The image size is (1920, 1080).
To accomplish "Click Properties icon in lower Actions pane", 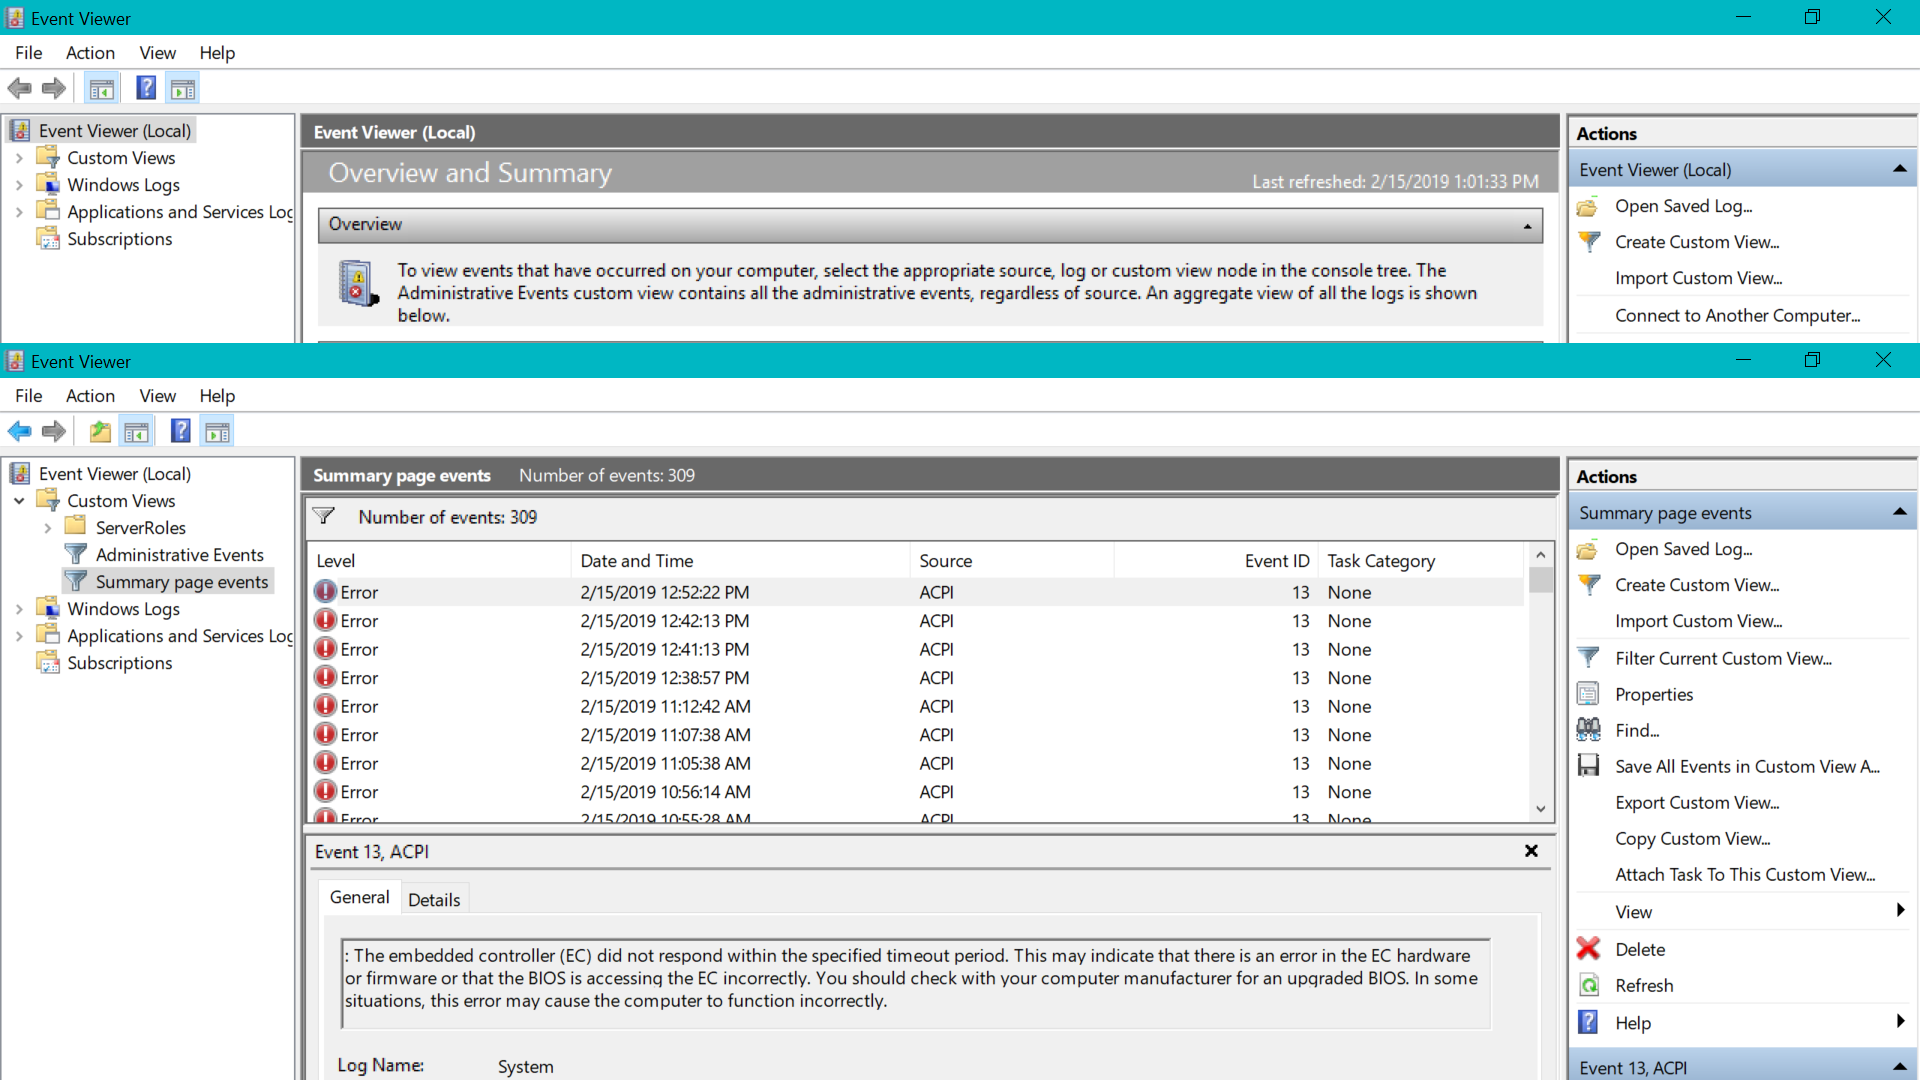I will 1588,694.
